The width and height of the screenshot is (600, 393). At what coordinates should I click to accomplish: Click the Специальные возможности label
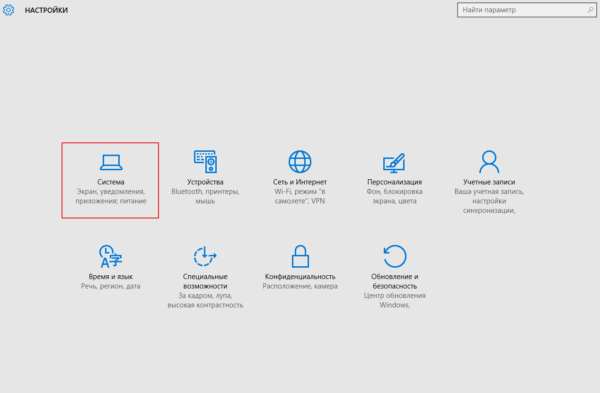pos(205,281)
